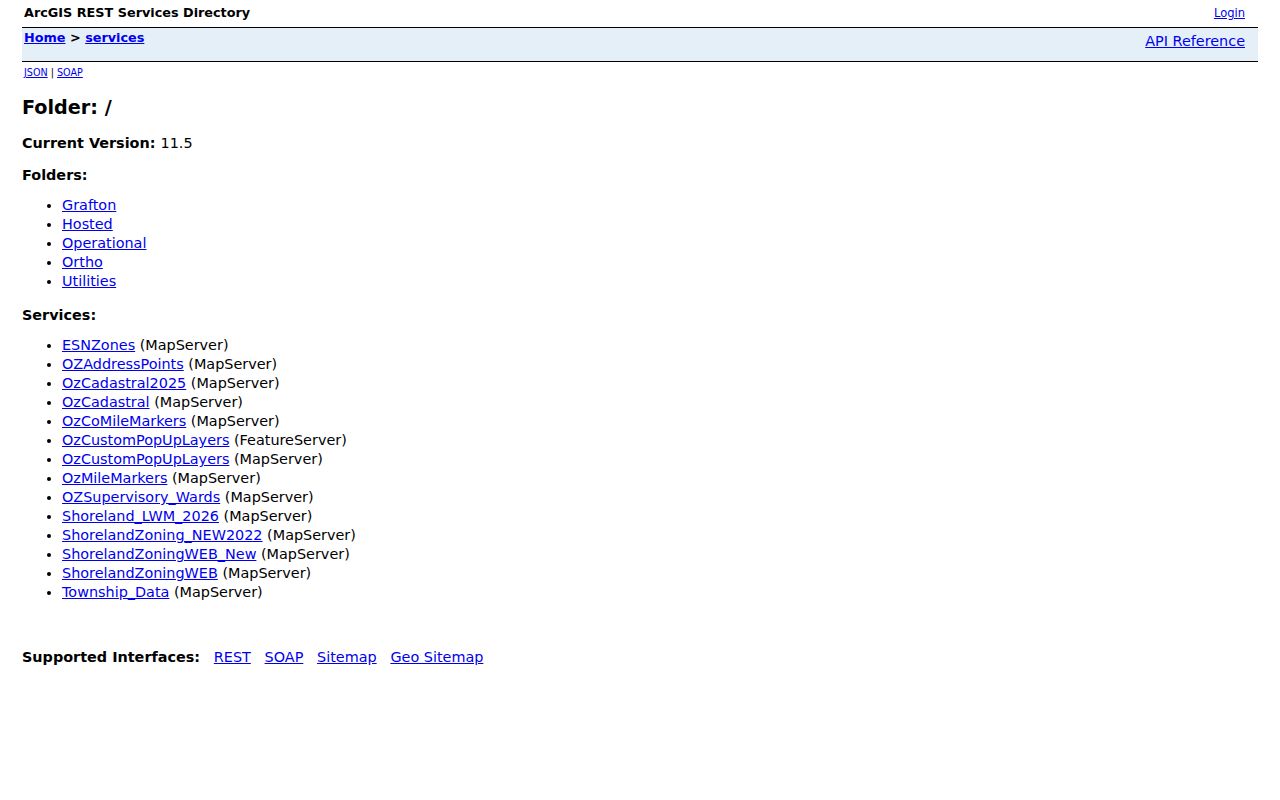Open the OzCoMileMarkers service
This screenshot has width=1280, height=800.
[x=124, y=421]
